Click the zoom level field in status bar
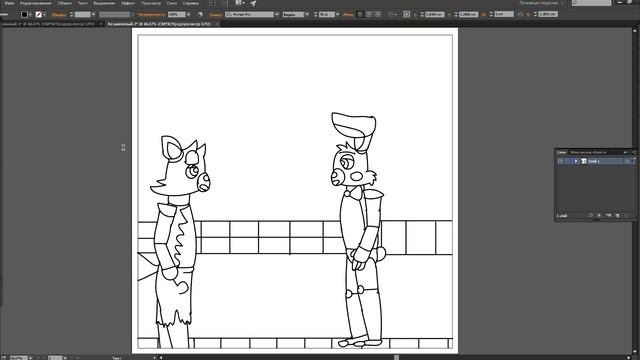The width and height of the screenshot is (640, 360). [x=18, y=358]
